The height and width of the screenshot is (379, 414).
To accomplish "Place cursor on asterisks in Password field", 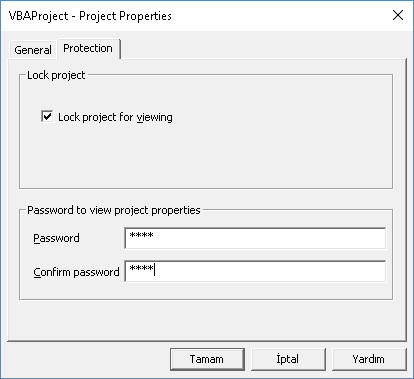I will 141,236.
